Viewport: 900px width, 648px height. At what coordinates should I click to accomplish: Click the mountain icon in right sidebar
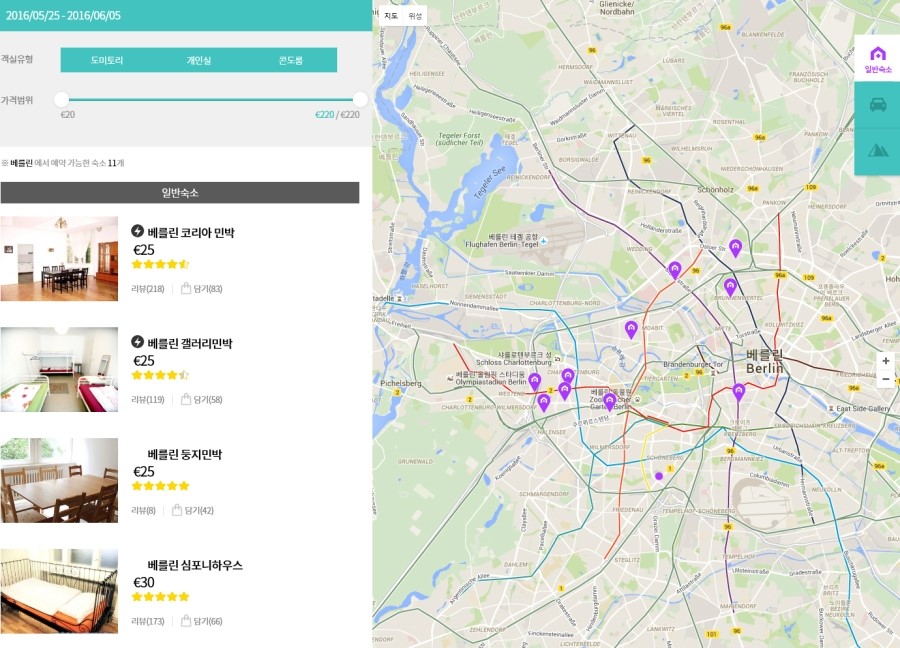click(x=877, y=151)
